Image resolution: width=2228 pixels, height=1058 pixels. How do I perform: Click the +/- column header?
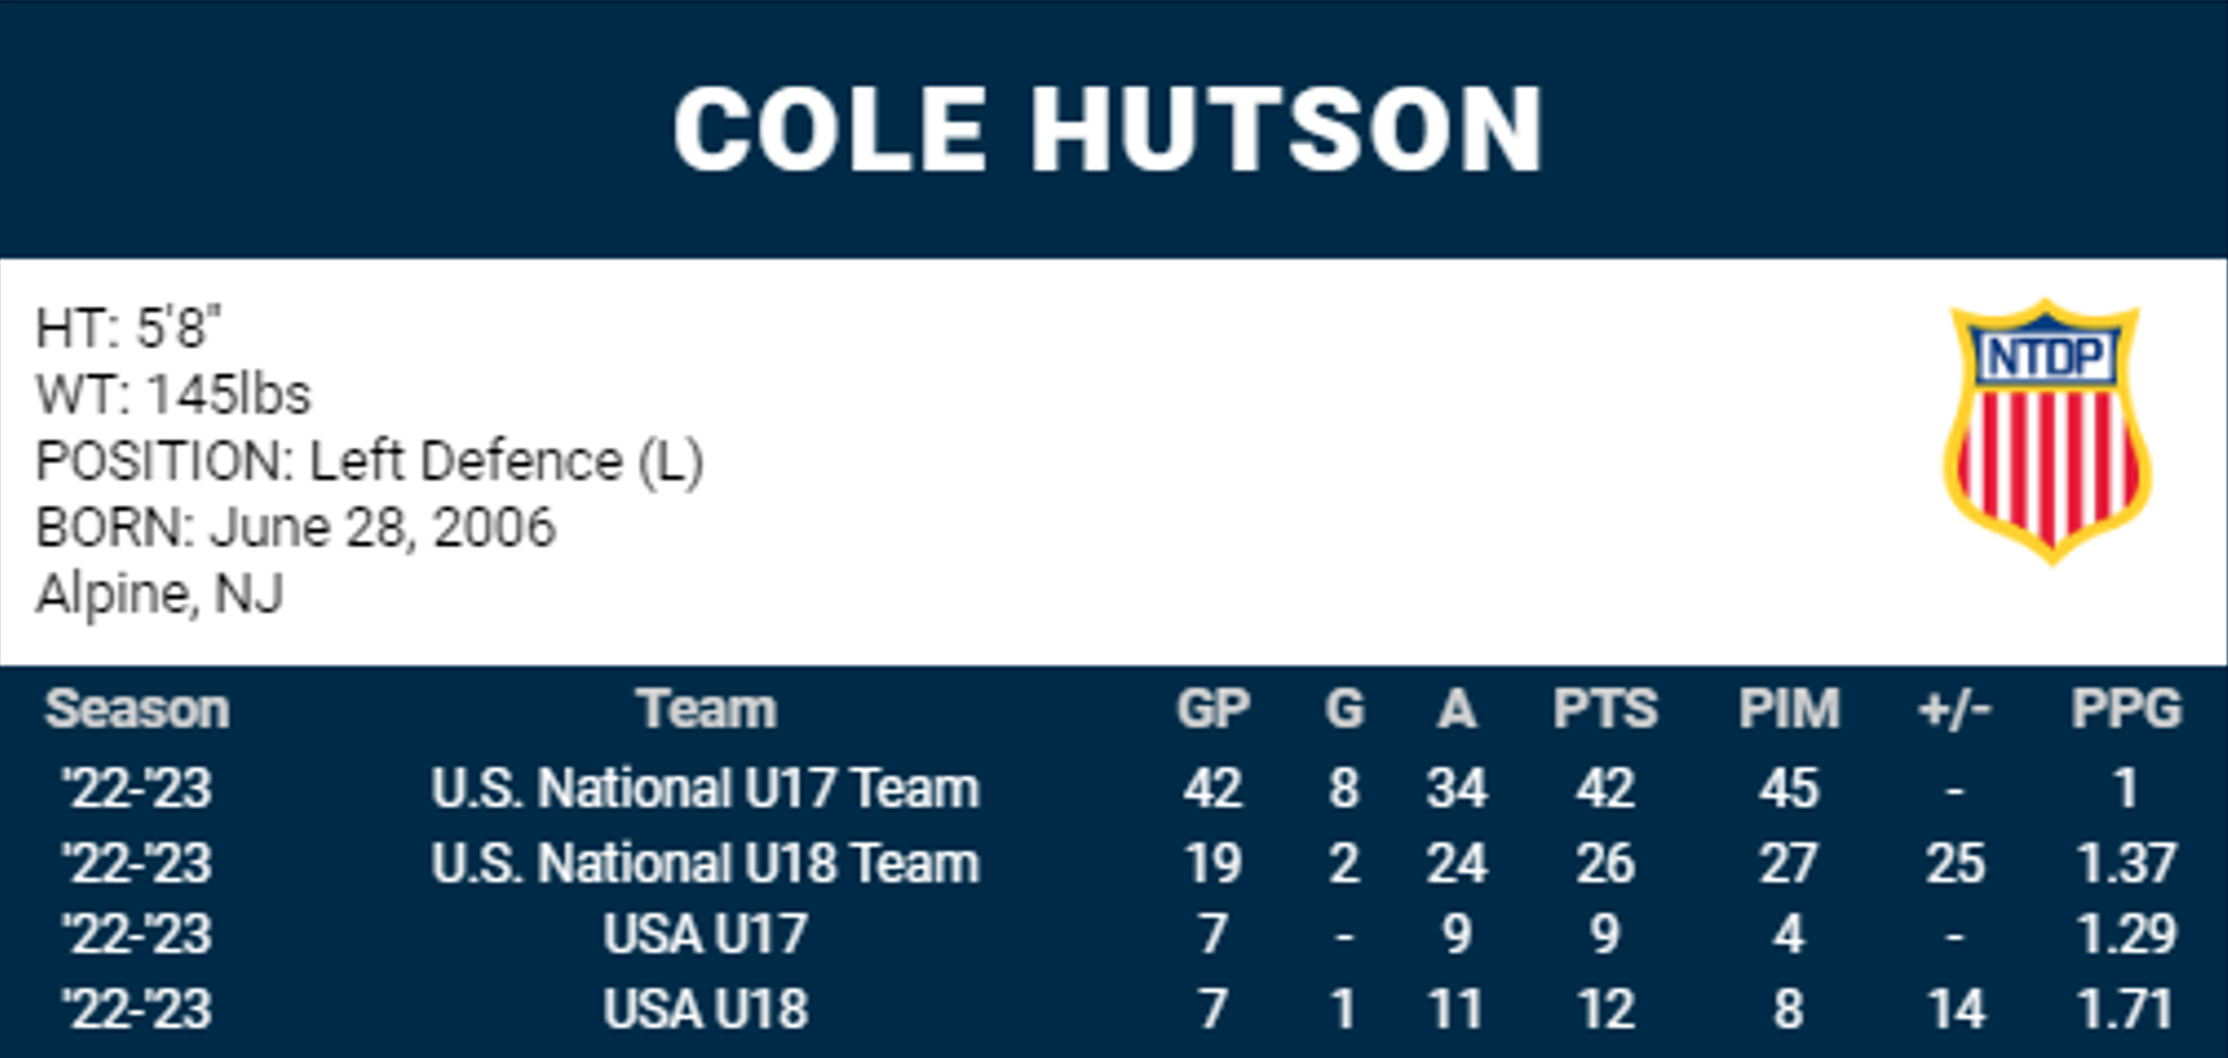tap(1954, 709)
